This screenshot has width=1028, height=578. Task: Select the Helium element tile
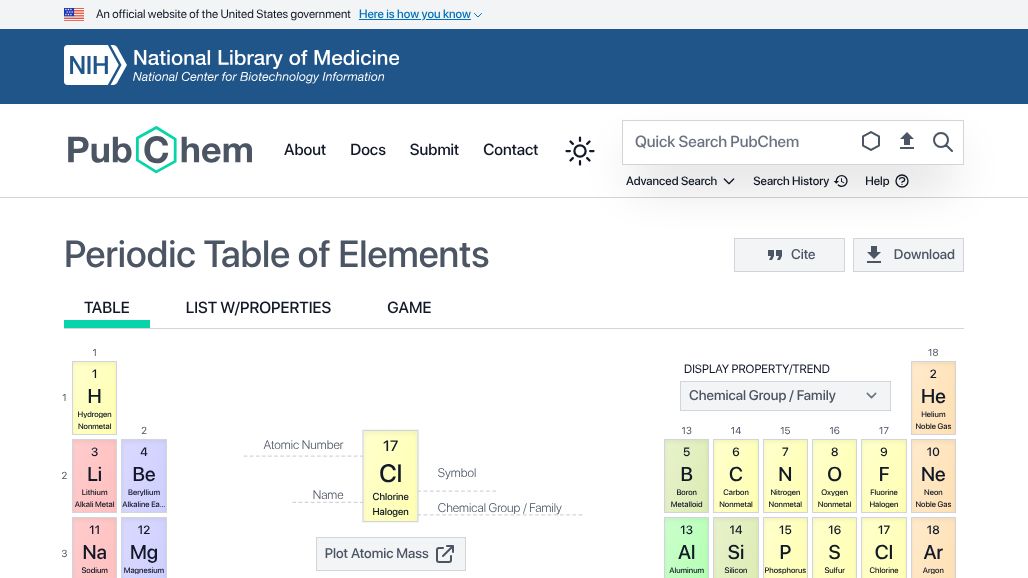(x=933, y=397)
